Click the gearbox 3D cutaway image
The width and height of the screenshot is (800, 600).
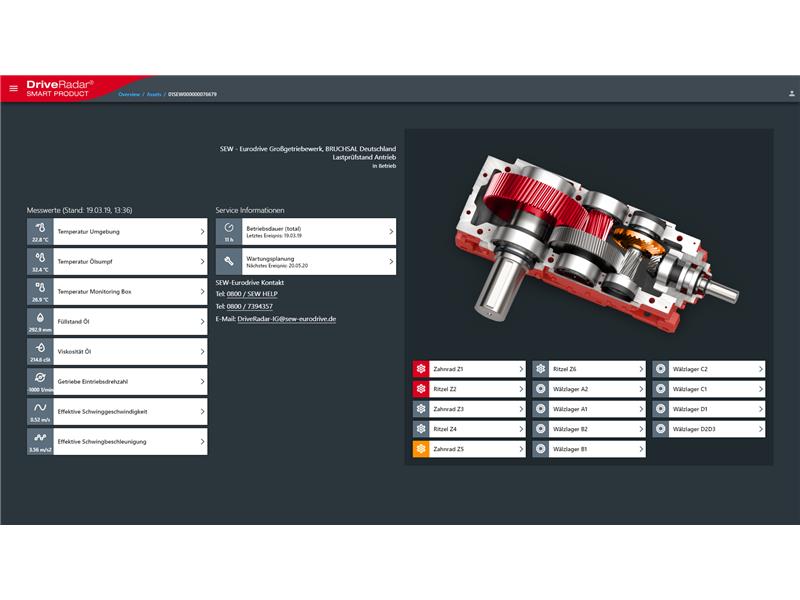point(595,244)
